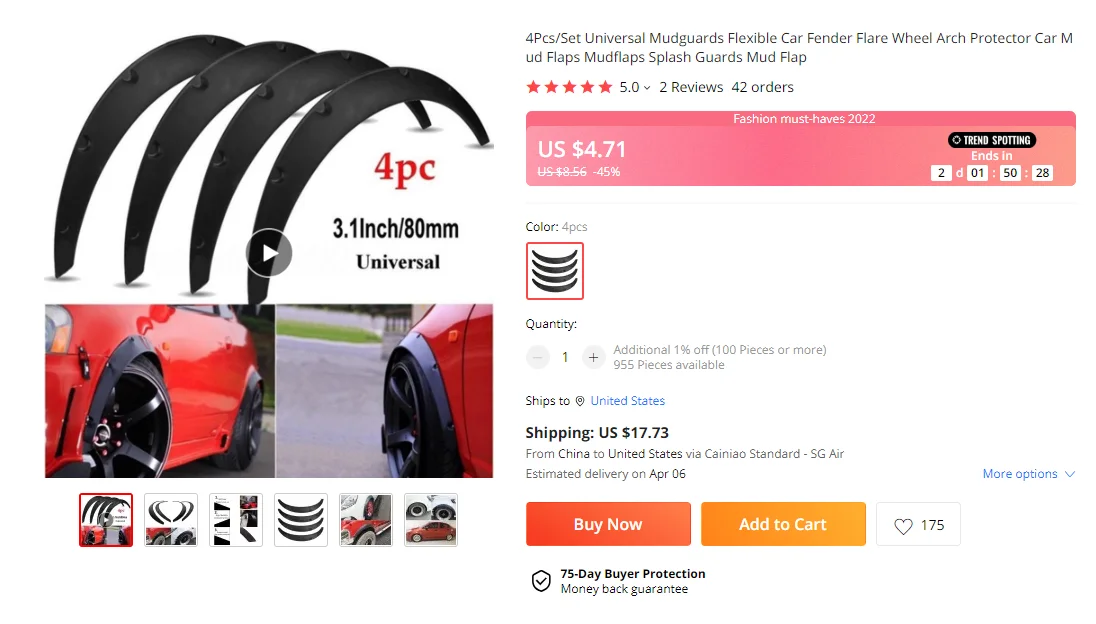Play the product video
The width and height of the screenshot is (1096, 624).
(269, 253)
